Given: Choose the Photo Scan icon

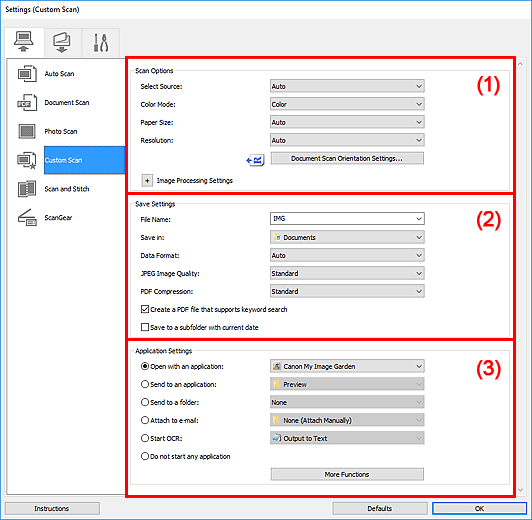Looking at the screenshot, I should point(27,131).
